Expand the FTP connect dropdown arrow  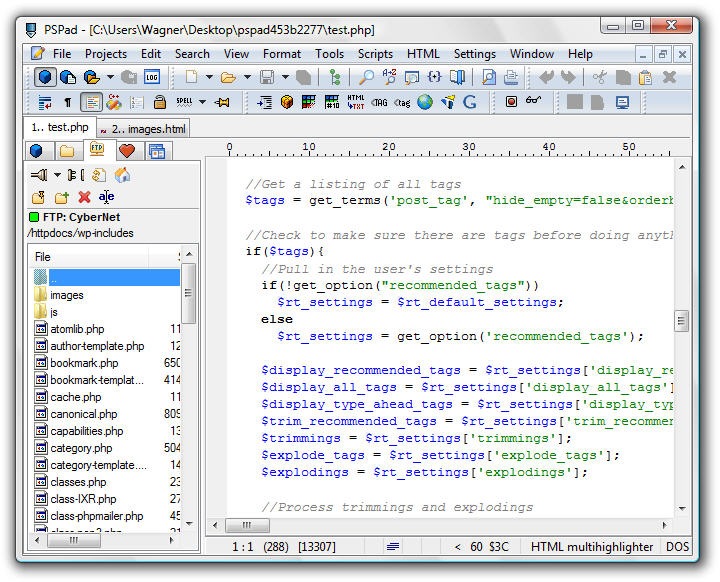[x=57, y=175]
